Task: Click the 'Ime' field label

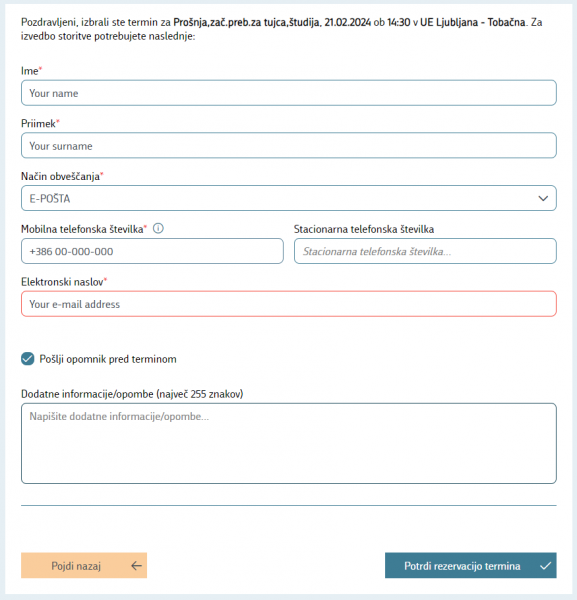Action: point(30,71)
